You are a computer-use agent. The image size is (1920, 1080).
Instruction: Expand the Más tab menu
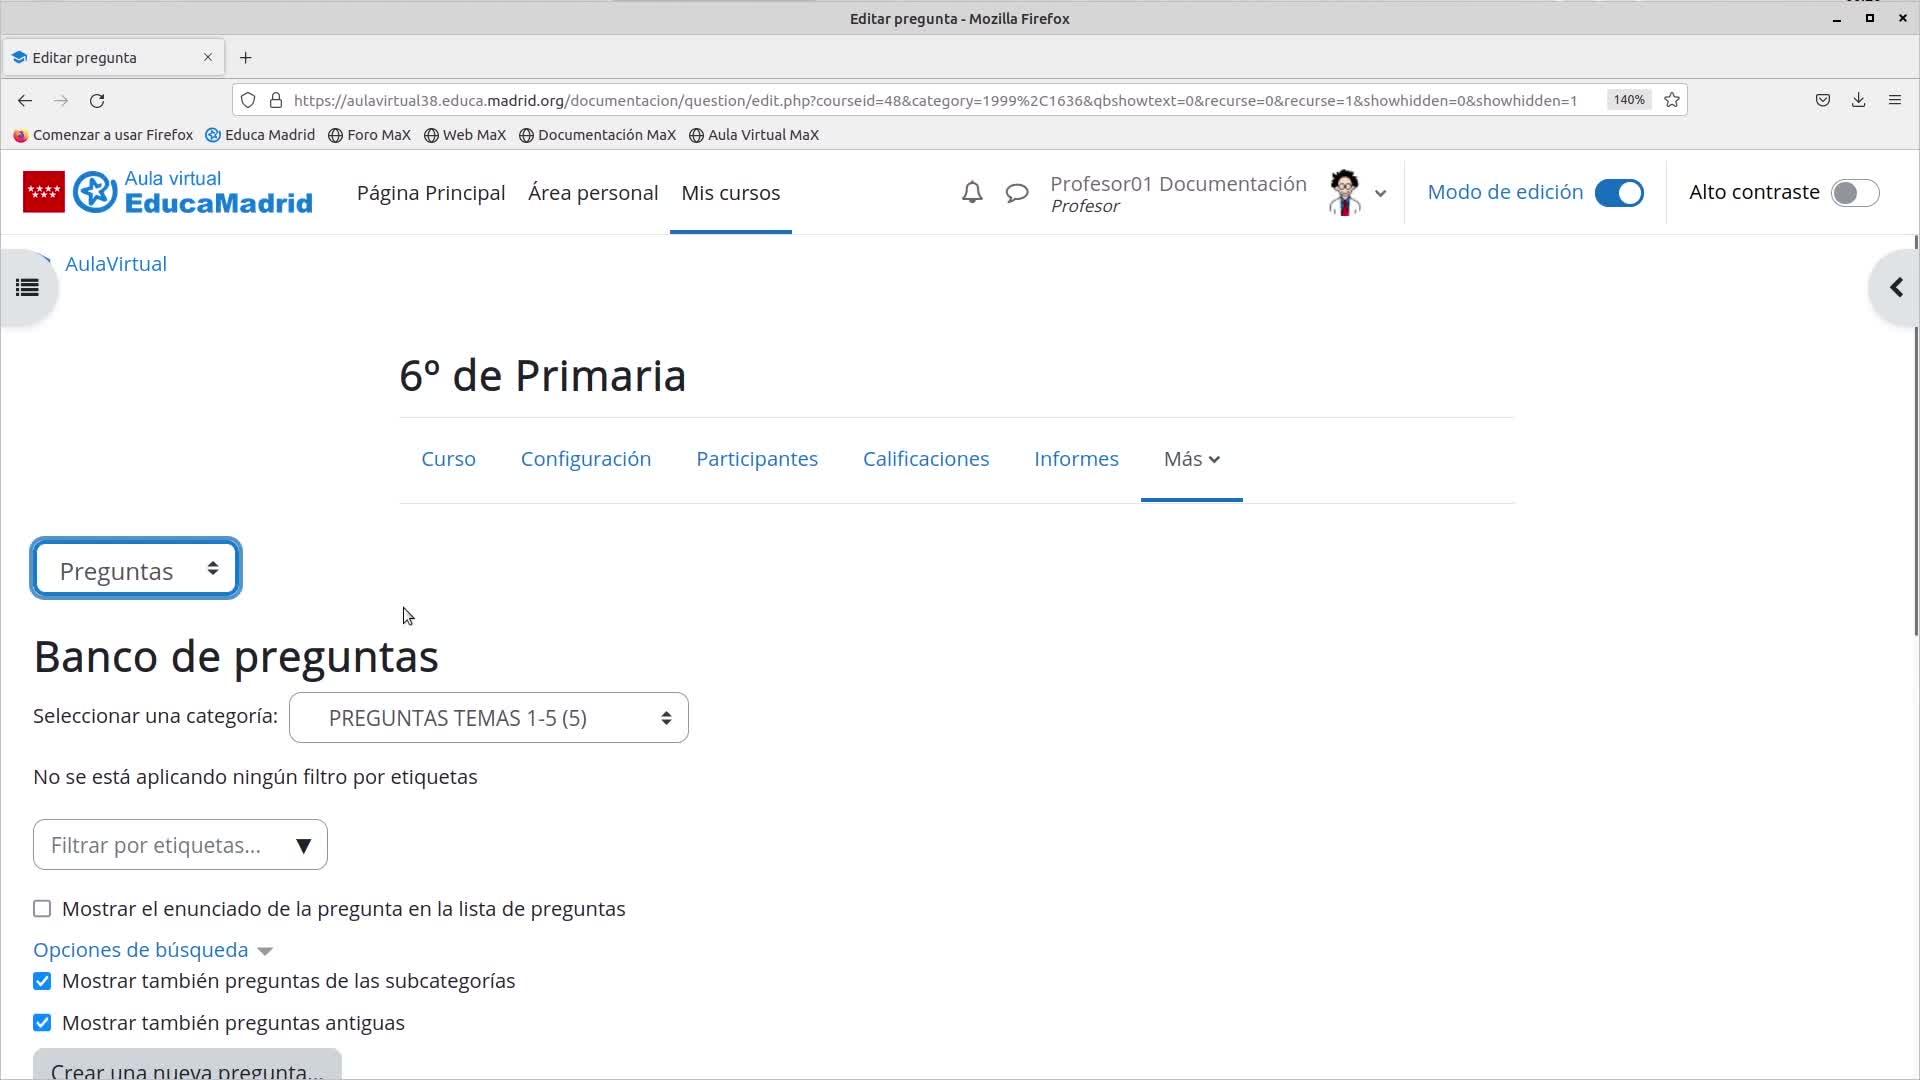pos(1191,459)
